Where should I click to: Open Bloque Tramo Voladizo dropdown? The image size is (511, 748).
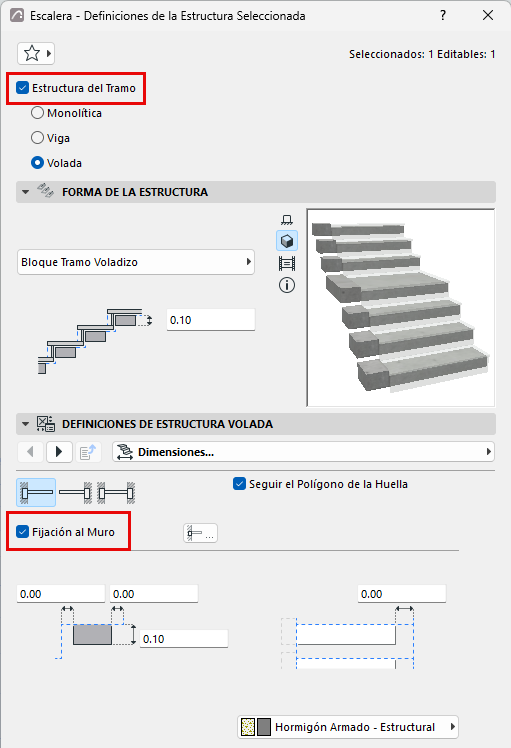click(136, 262)
